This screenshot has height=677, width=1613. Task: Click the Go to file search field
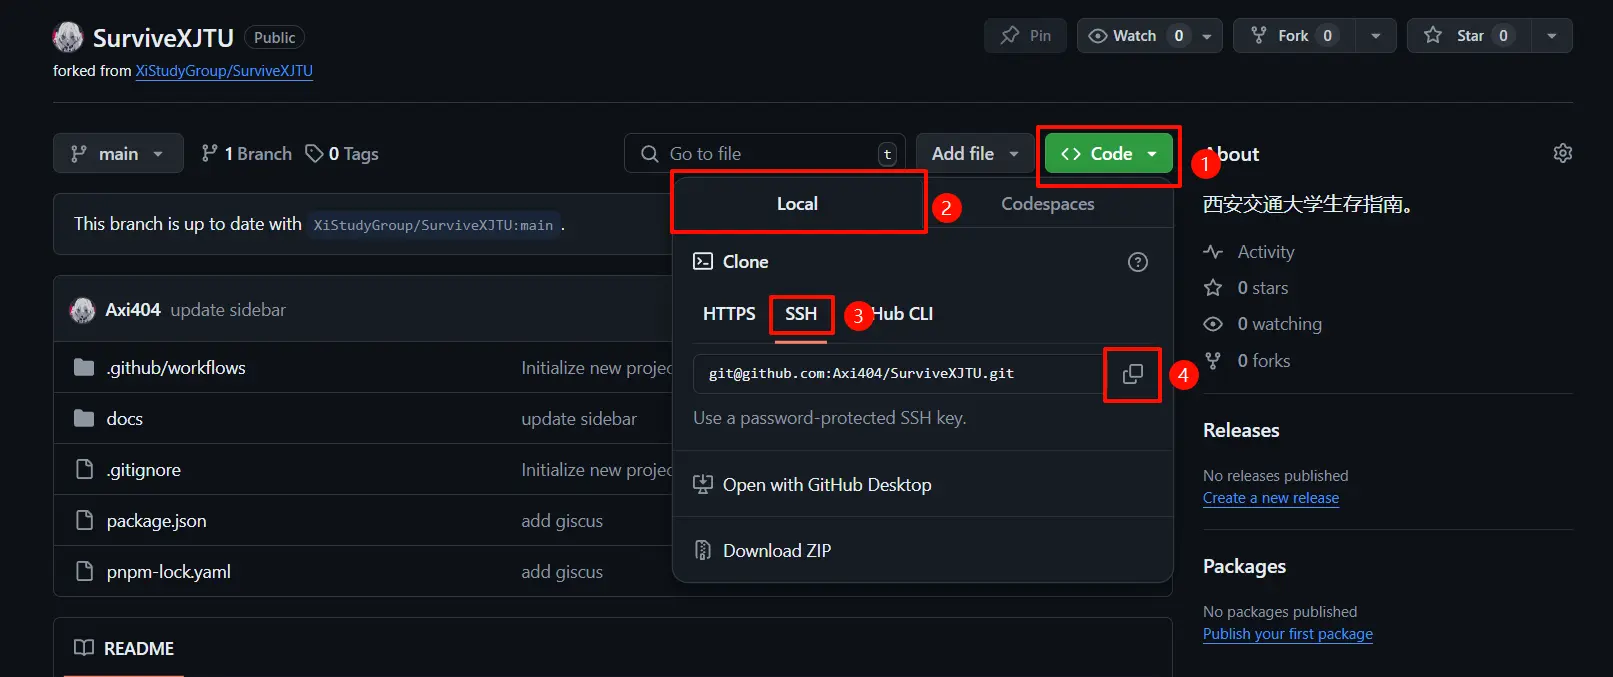point(765,153)
